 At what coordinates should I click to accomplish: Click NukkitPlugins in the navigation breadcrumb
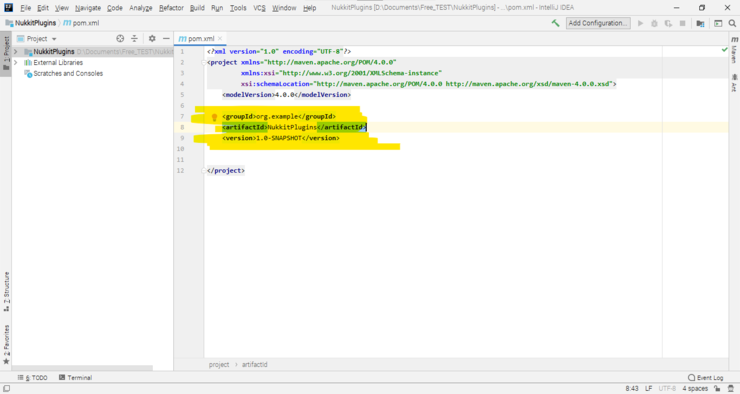point(35,23)
